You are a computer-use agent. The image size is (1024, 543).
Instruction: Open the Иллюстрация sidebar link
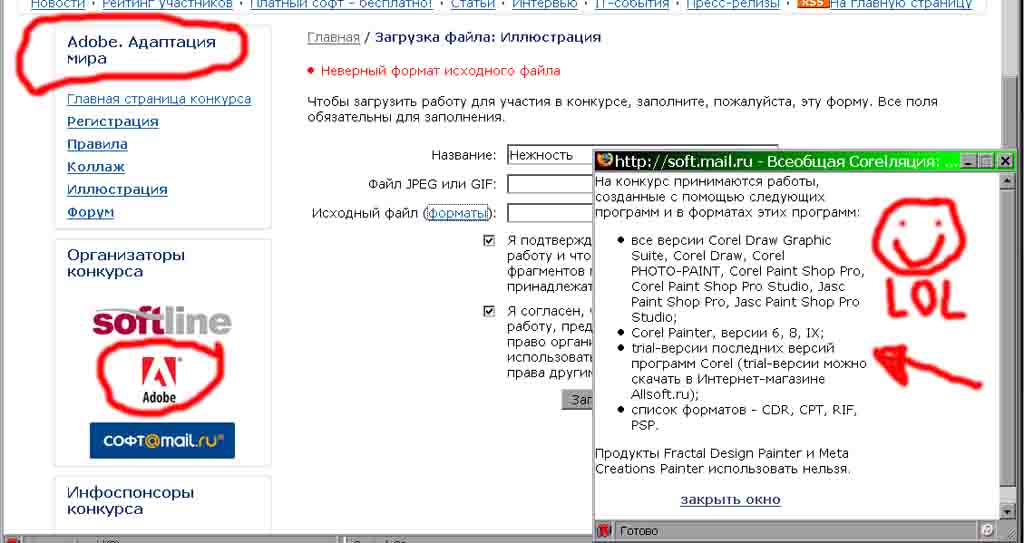click(x=118, y=189)
